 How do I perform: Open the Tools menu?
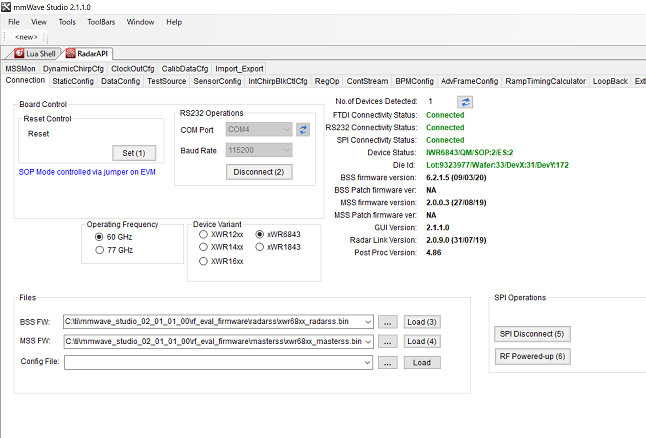pos(67,22)
